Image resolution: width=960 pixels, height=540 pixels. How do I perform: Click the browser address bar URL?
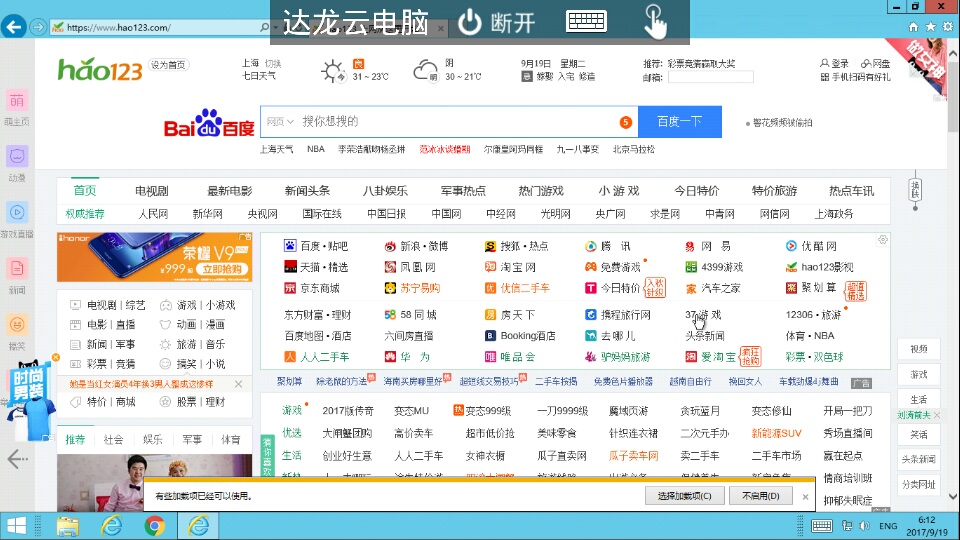tap(119, 28)
